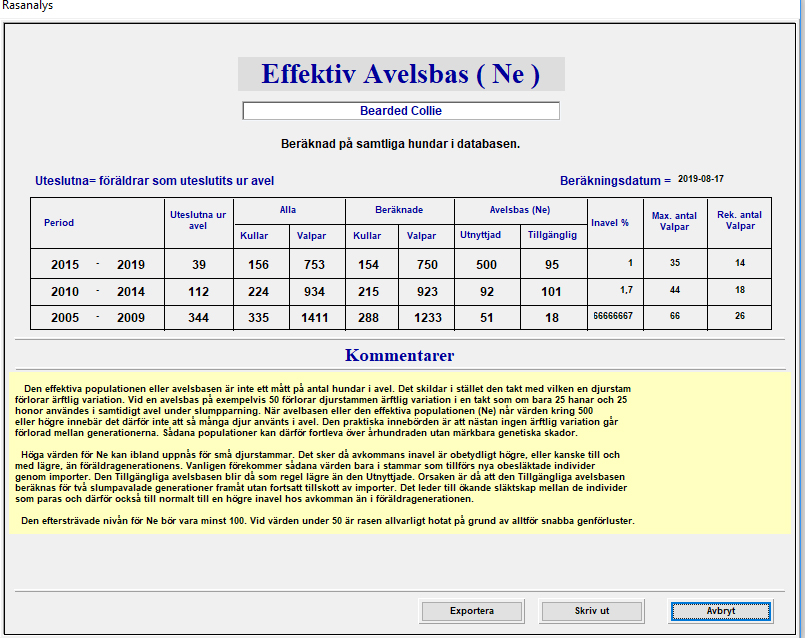Click Max. antal Valpar value 66
805x638 pixels.
tap(675, 316)
